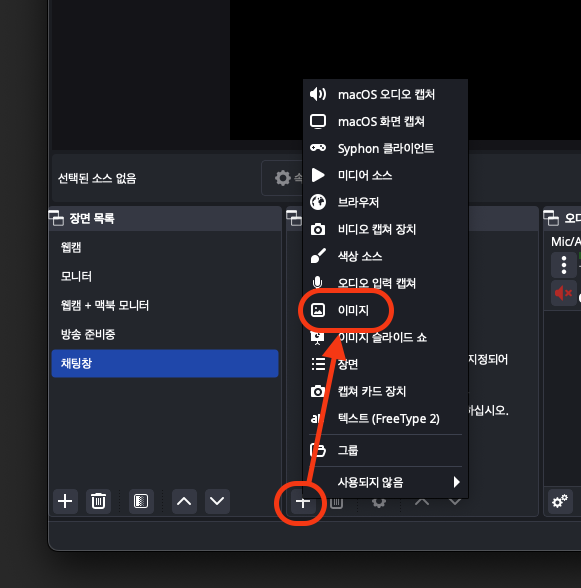Select 이미지 from the source menu
The width and height of the screenshot is (581, 588).
point(385,310)
